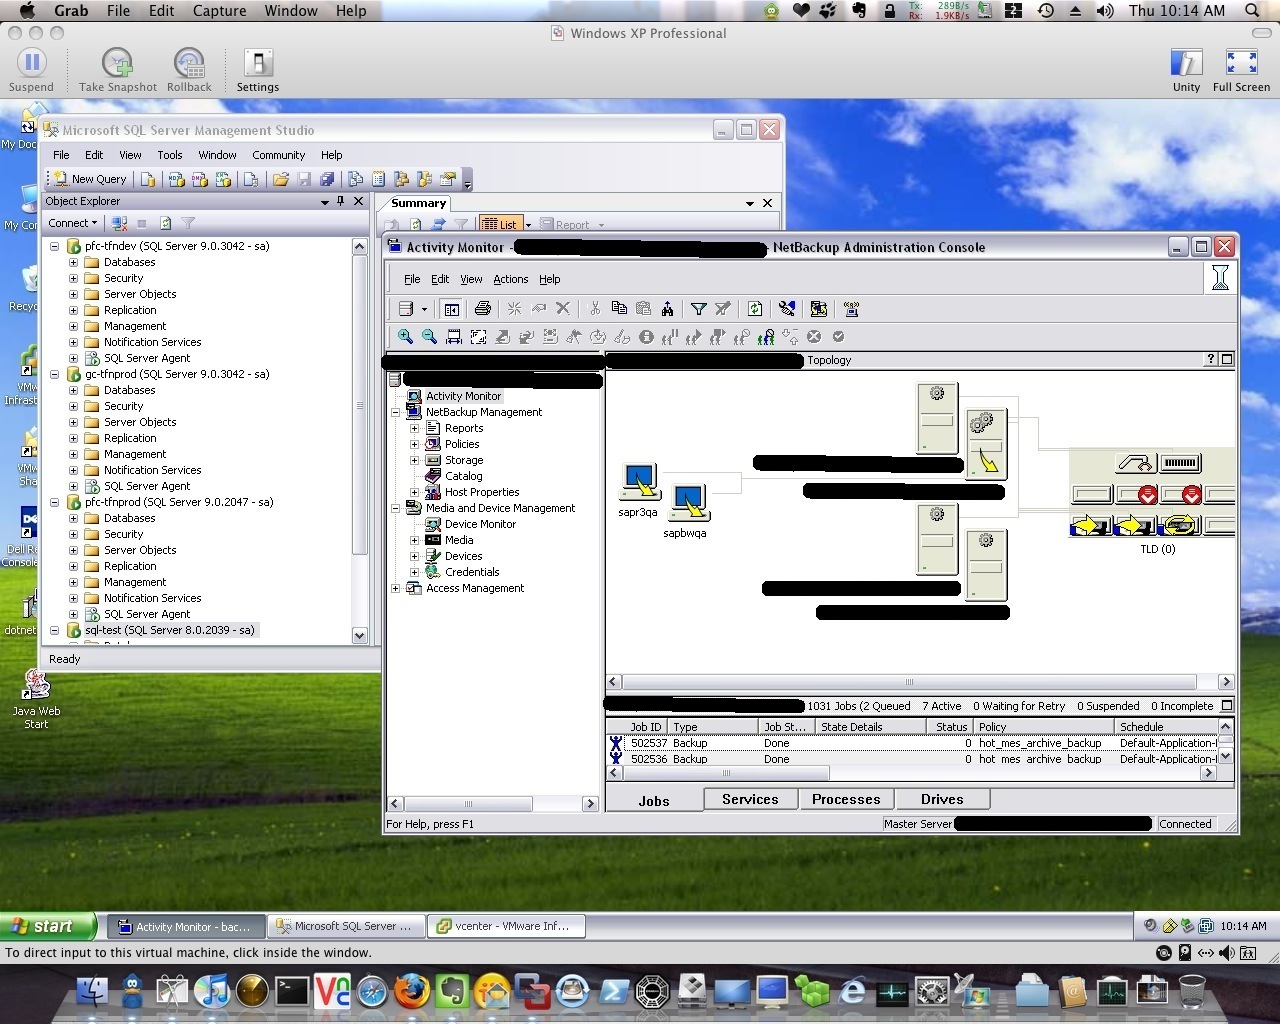Click the fit-to-window topology icon
Image resolution: width=1280 pixels, height=1024 pixels.
click(478, 337)
